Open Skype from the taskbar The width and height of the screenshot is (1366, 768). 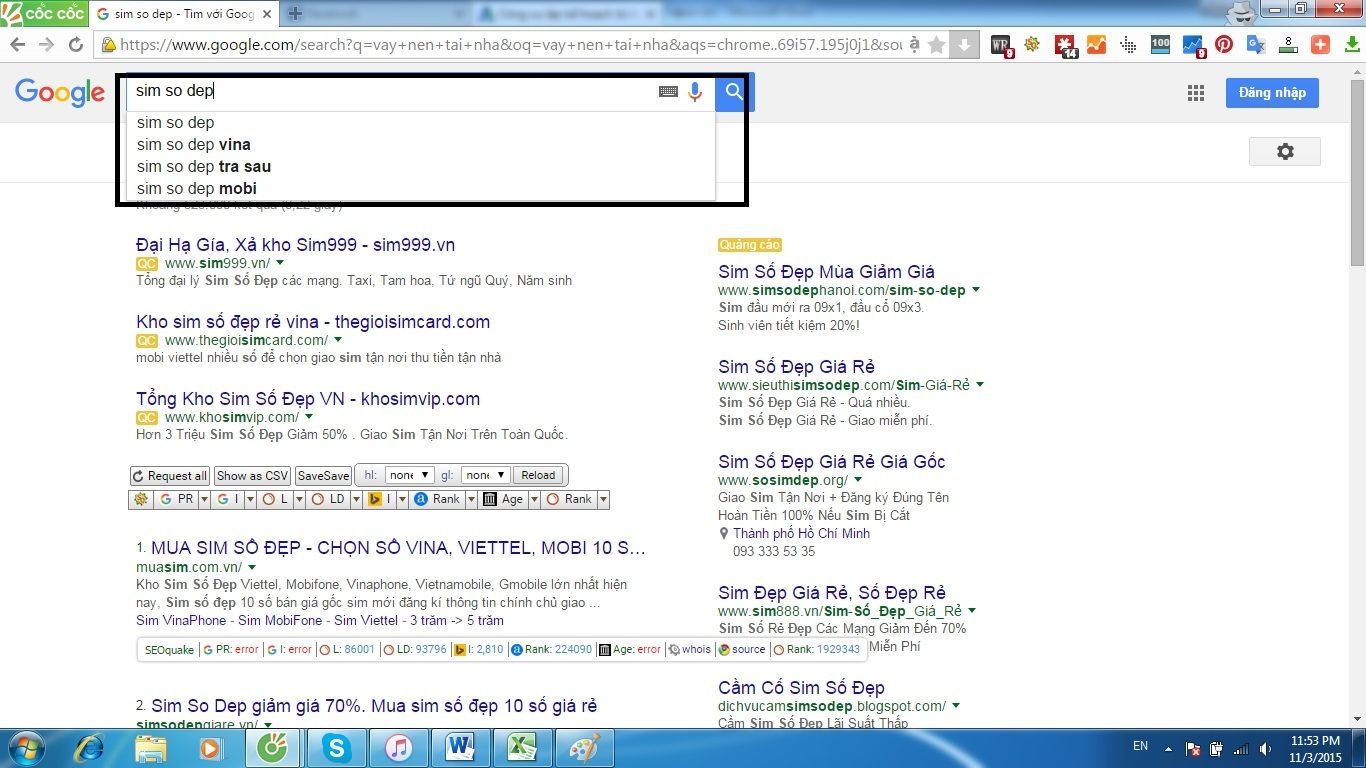pyautogui.click(x=337, y=747)
